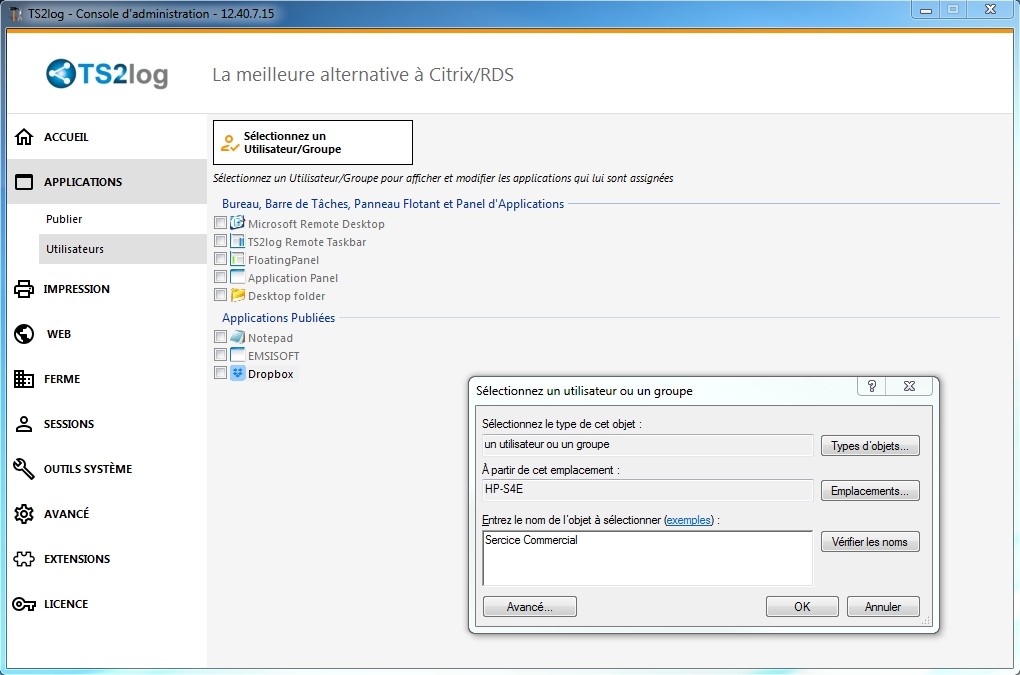The width and height of the screenshot is (1020, 675).
Task: Click the Notepad icon
Action: coord(237,338)
